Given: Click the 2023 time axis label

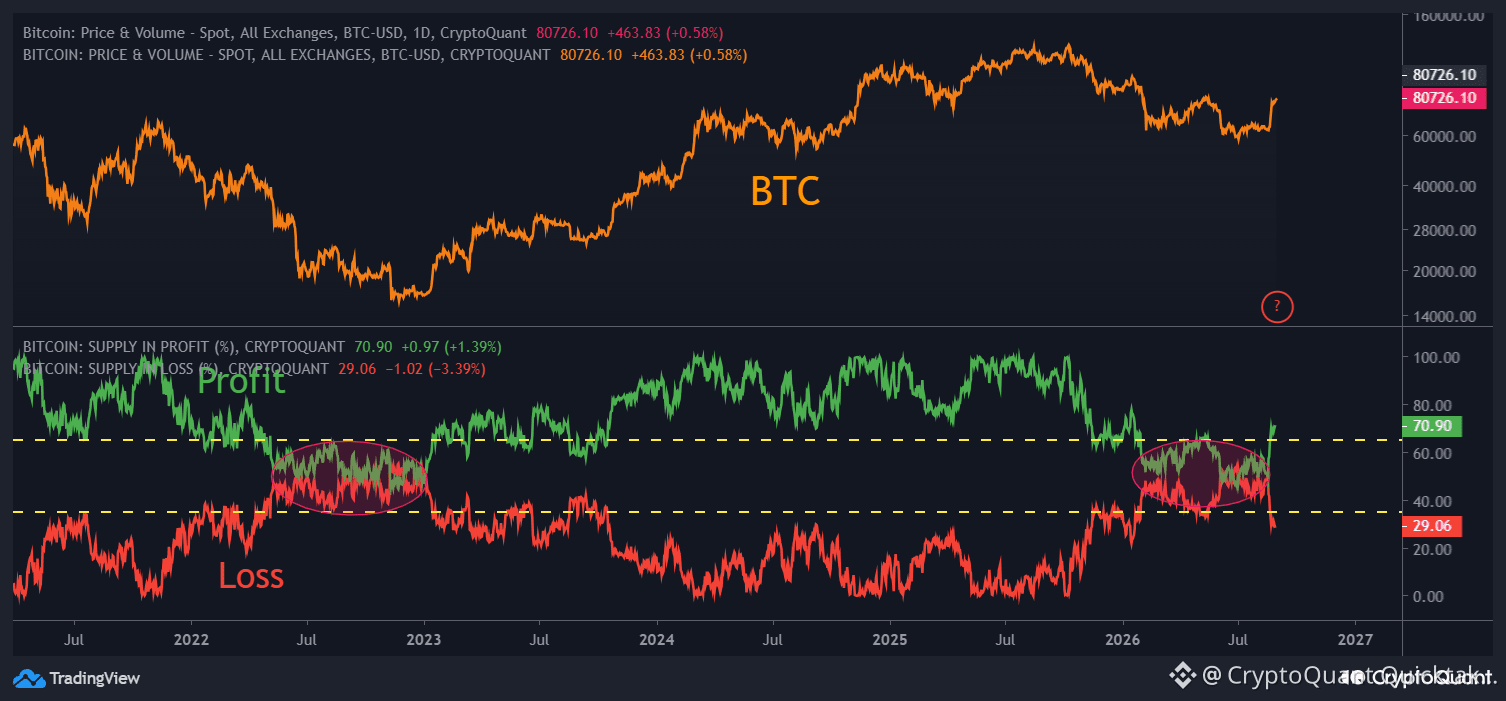Looking at the screenshot, I should point(424,638).
